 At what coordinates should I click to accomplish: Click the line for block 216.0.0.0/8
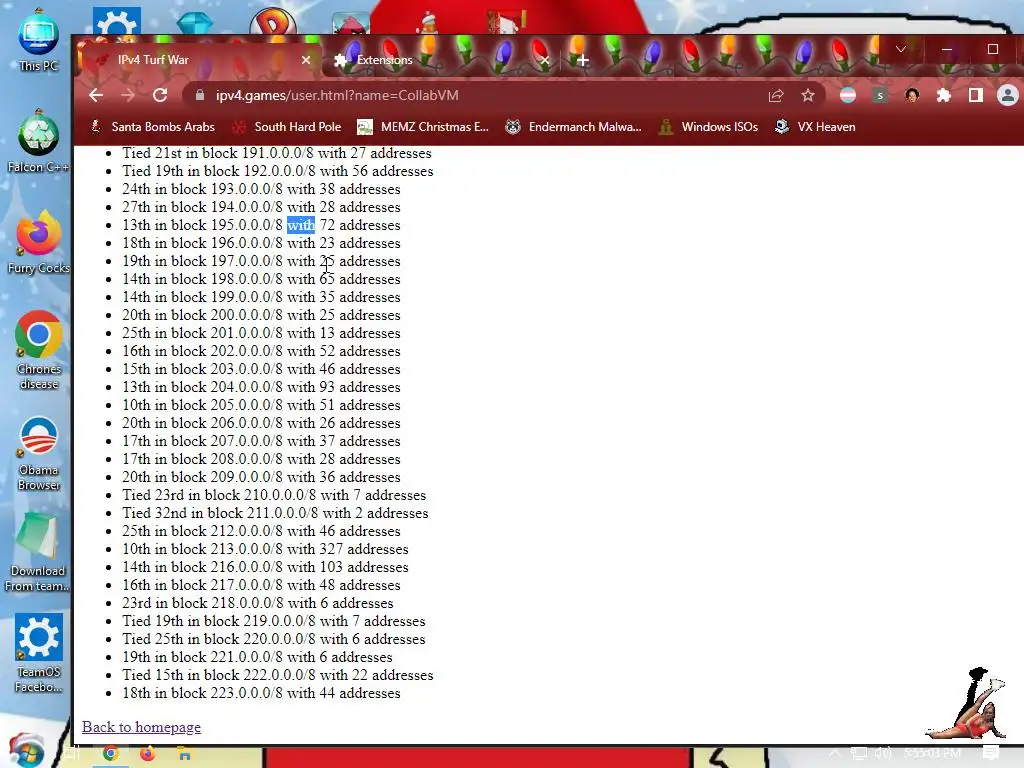(265, 567)
